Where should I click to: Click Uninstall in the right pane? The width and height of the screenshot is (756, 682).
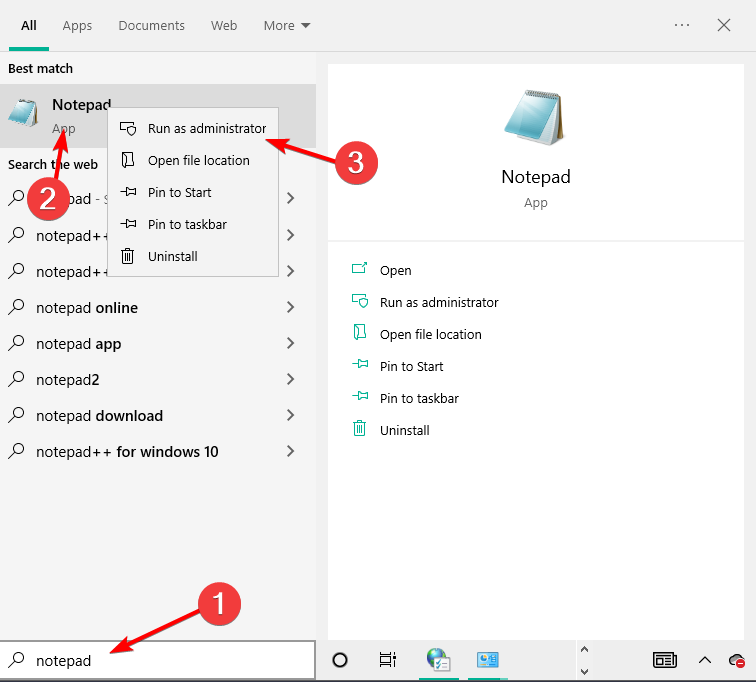[405, 430]
